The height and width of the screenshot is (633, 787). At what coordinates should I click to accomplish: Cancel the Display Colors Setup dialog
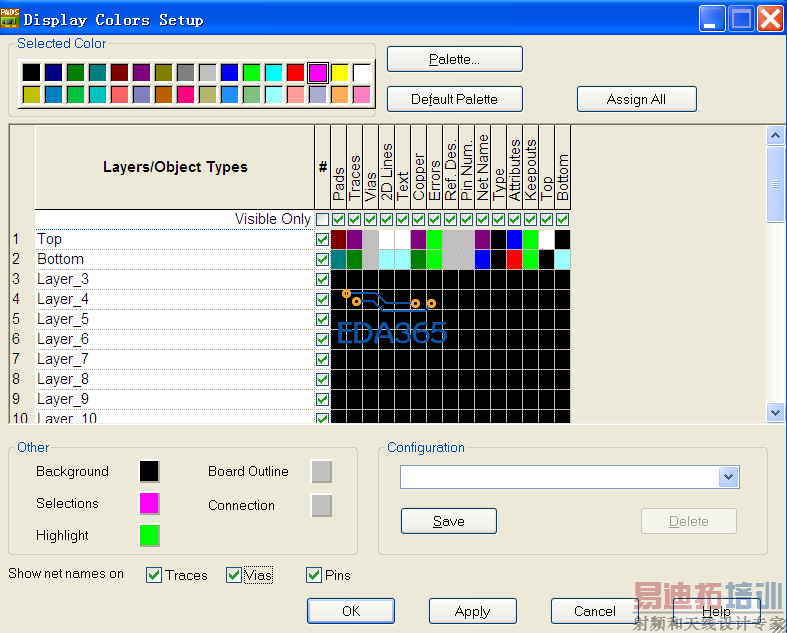pyautogui.click(x=595, y=611)
